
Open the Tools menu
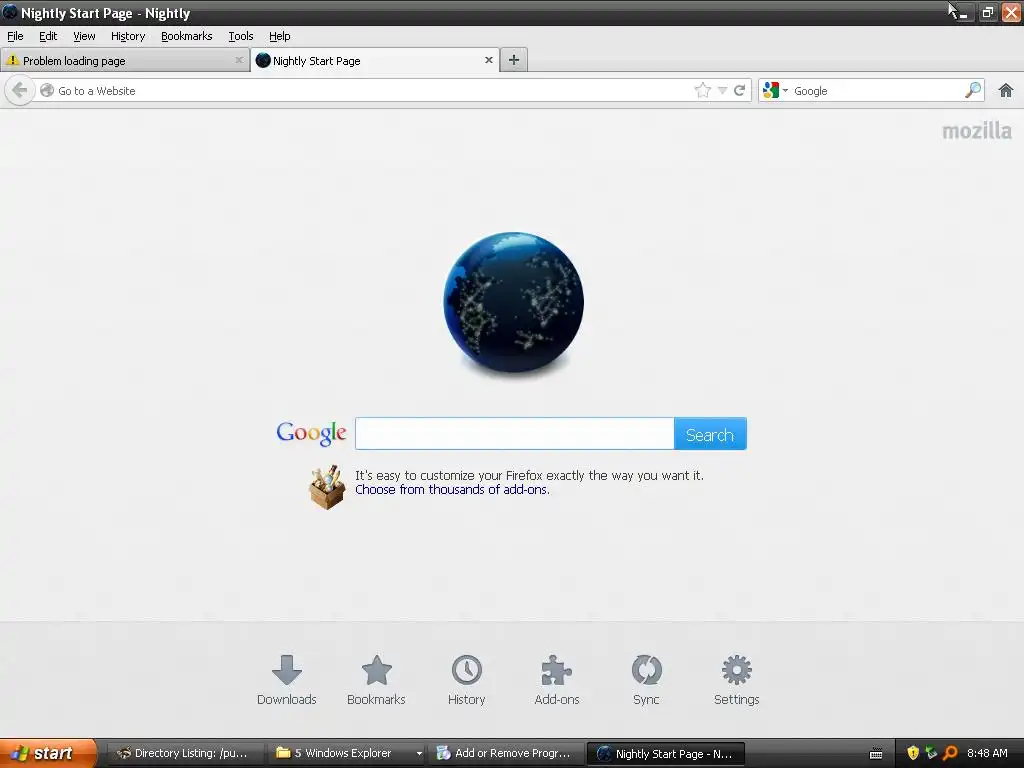240,36
